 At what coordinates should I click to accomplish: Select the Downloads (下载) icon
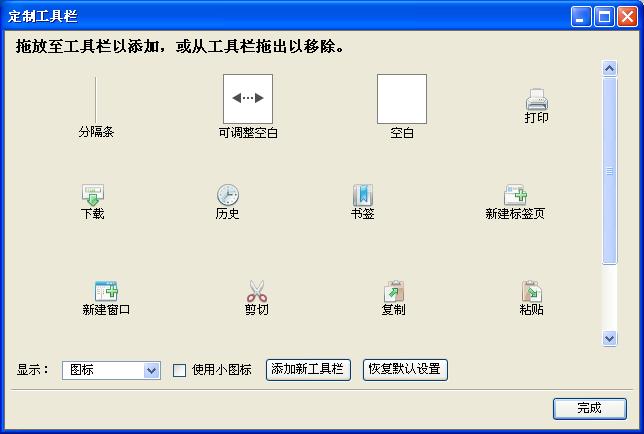click(x=93, y=195)
